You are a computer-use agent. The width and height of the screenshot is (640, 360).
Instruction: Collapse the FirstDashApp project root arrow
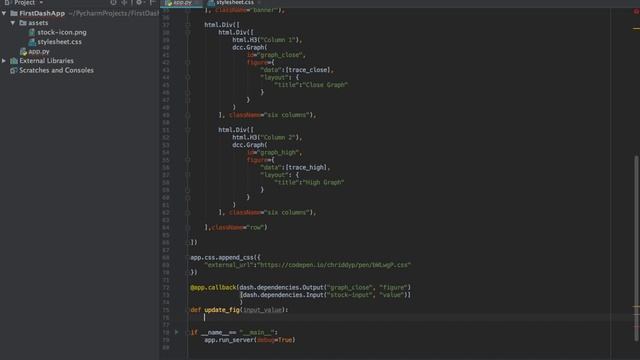click(4, 13)
